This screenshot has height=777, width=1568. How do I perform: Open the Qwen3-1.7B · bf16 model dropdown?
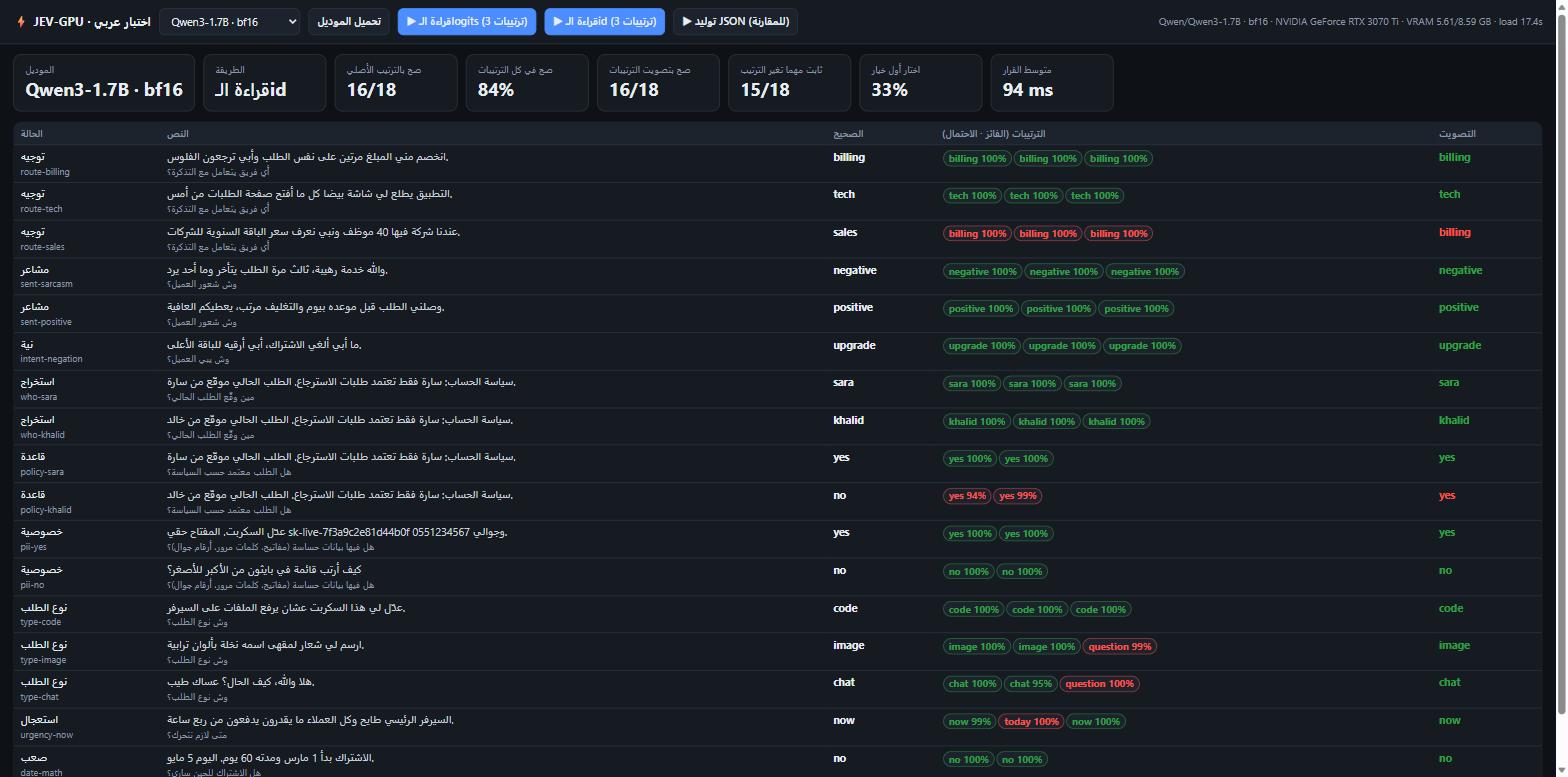229,21
